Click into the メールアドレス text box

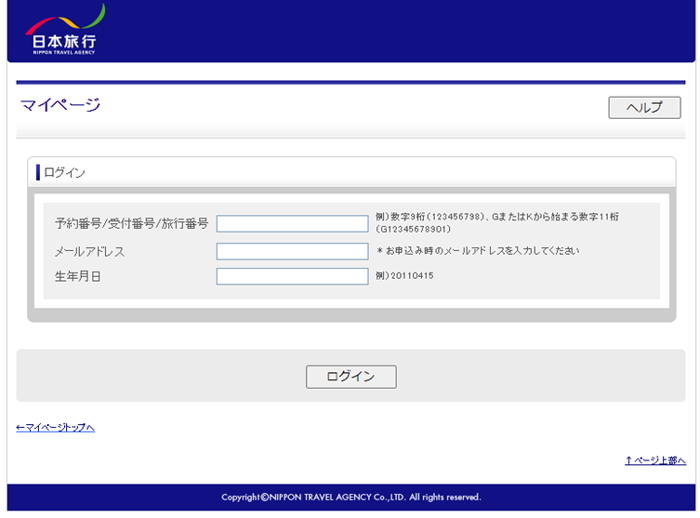click(292, 251)
